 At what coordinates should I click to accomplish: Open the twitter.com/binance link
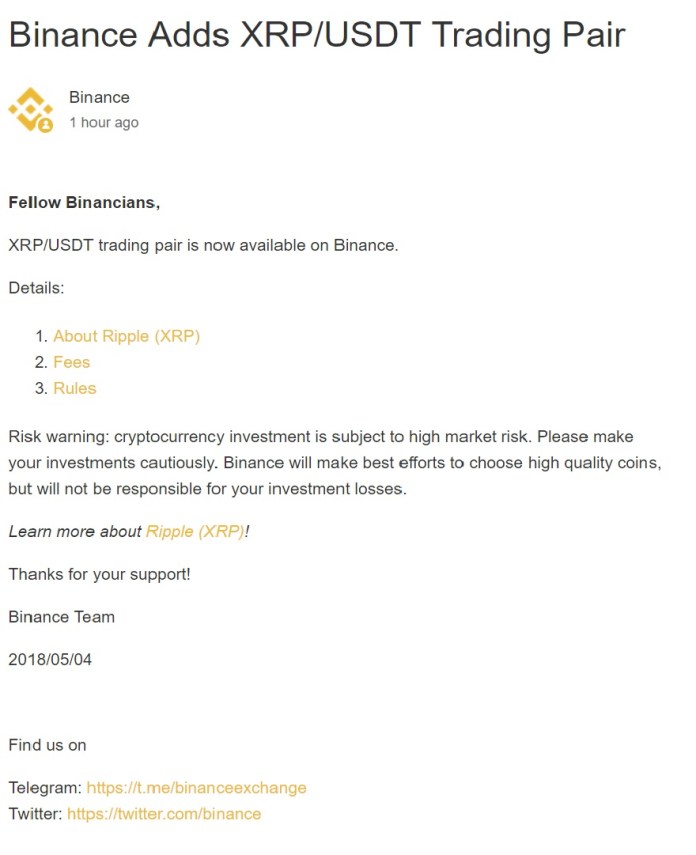(164, 814)
